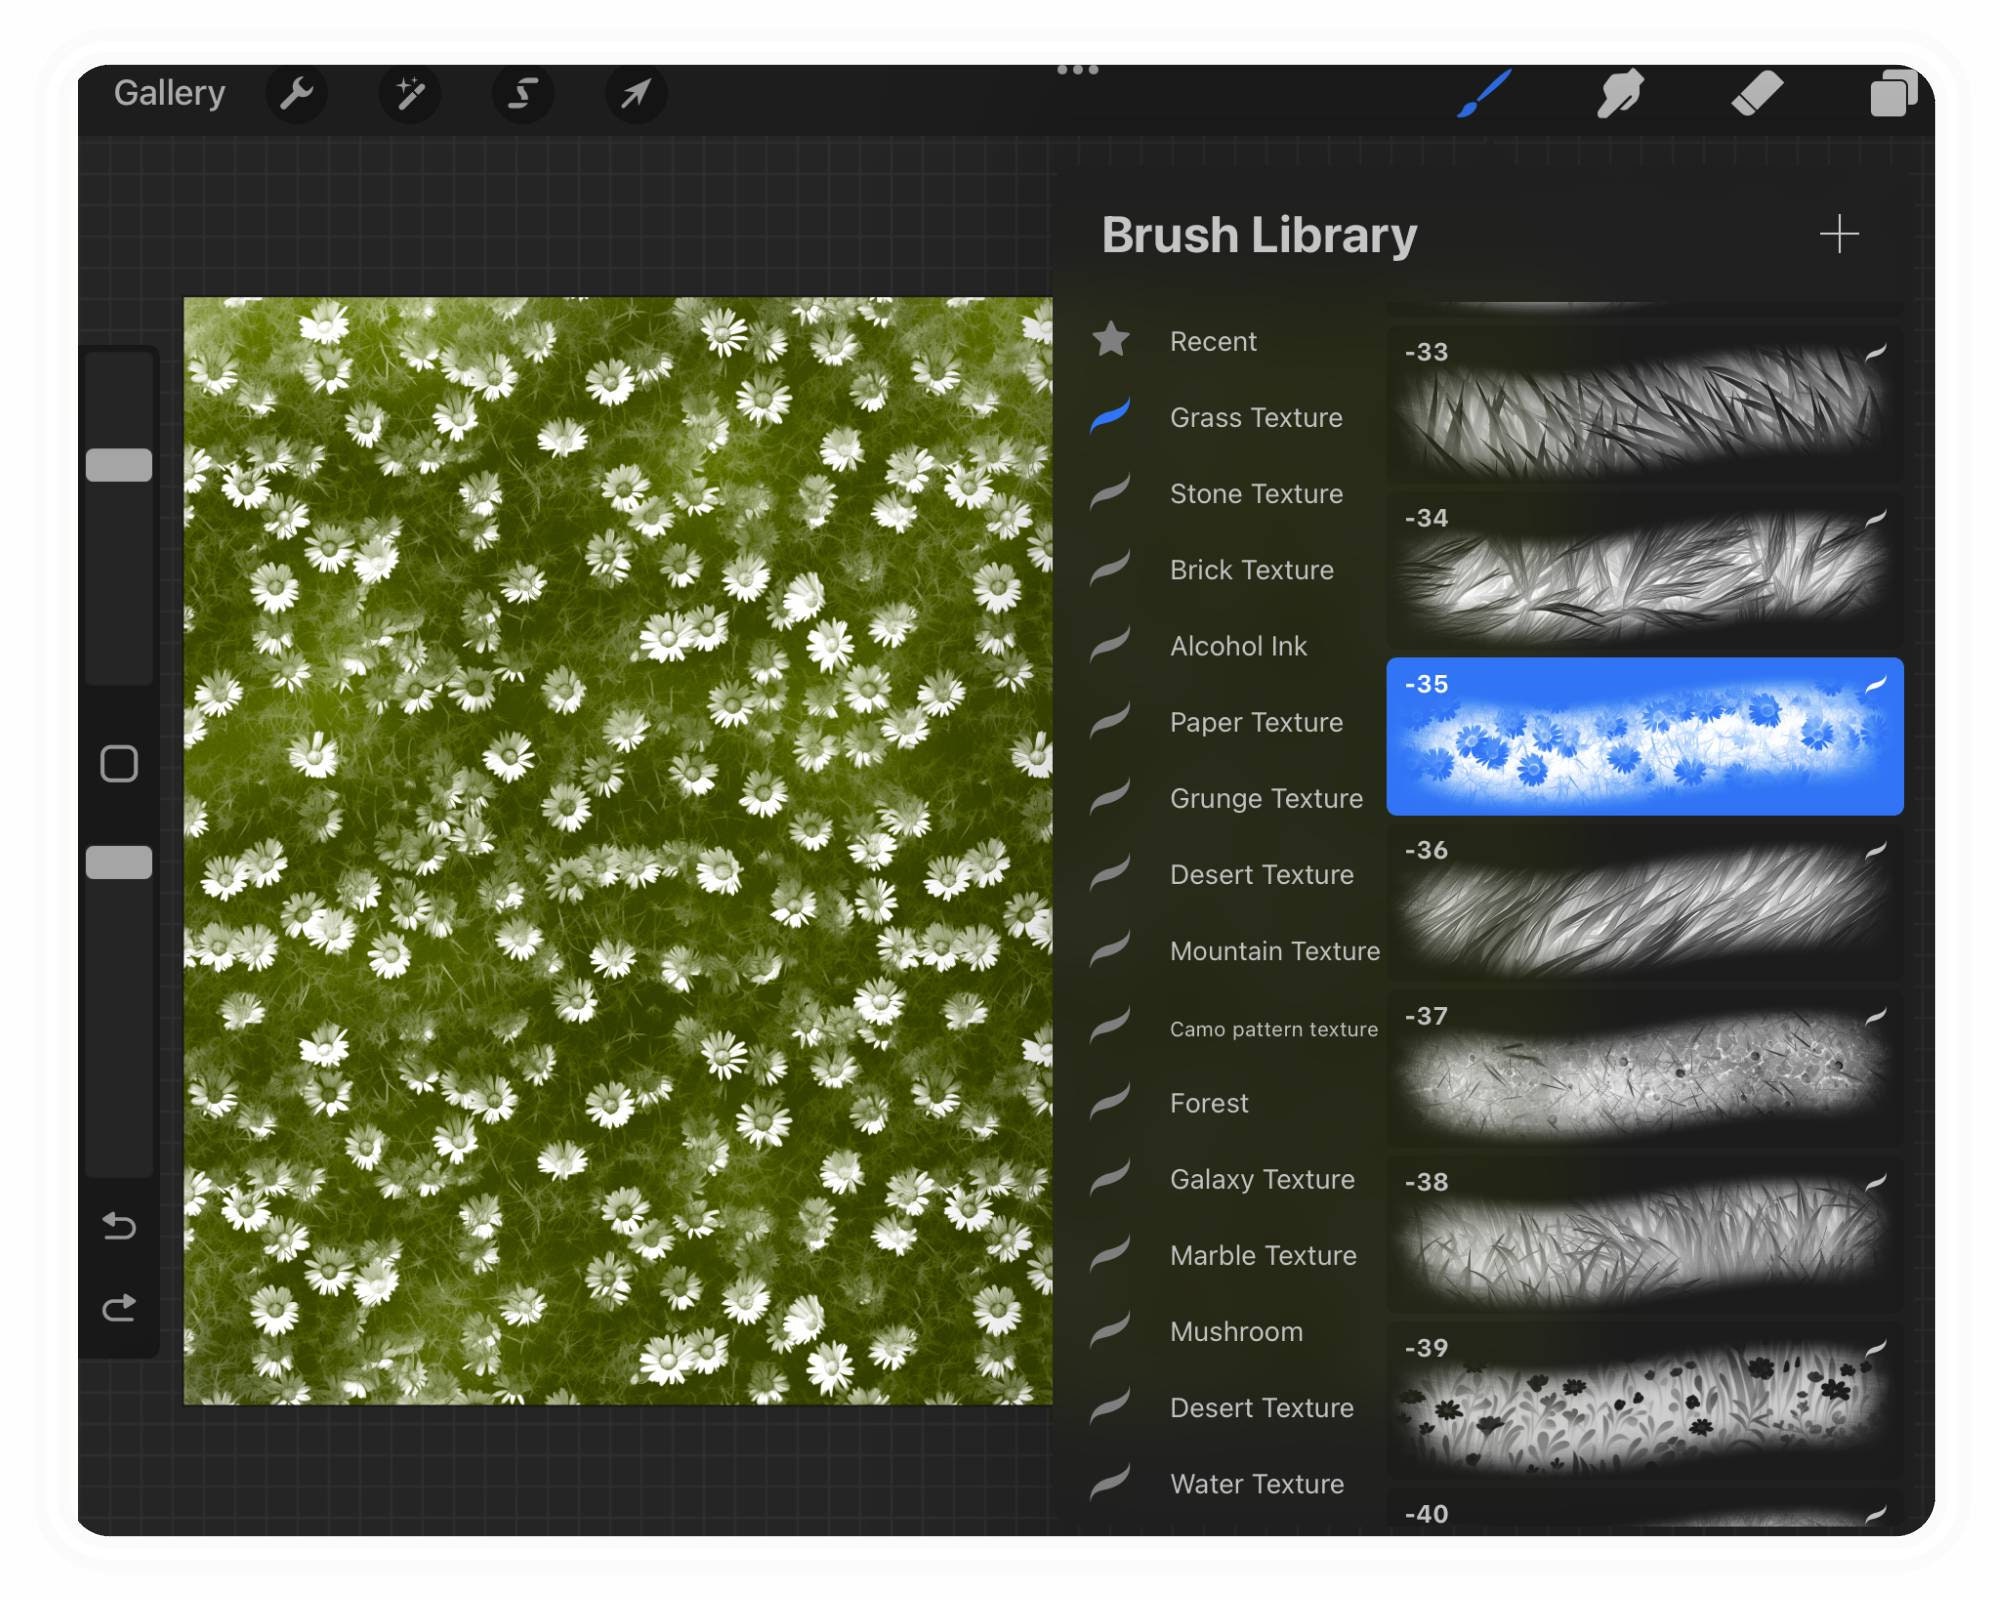Choose brush -37
The width and height of the screenshot is (2000, 1600).
(1645, 1068)
